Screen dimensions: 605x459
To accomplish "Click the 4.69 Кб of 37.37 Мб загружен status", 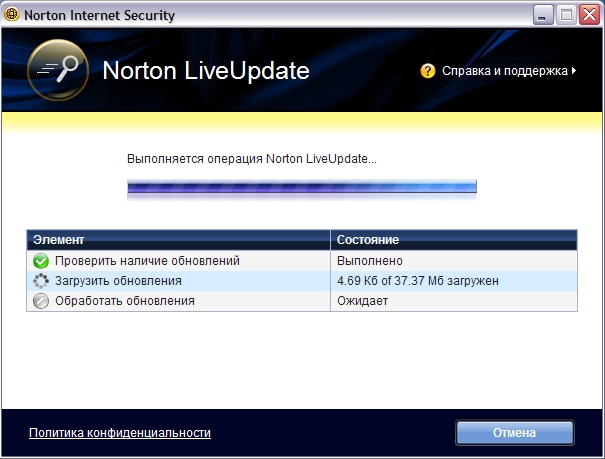I will pyautogui.click(x=418, y=281).
